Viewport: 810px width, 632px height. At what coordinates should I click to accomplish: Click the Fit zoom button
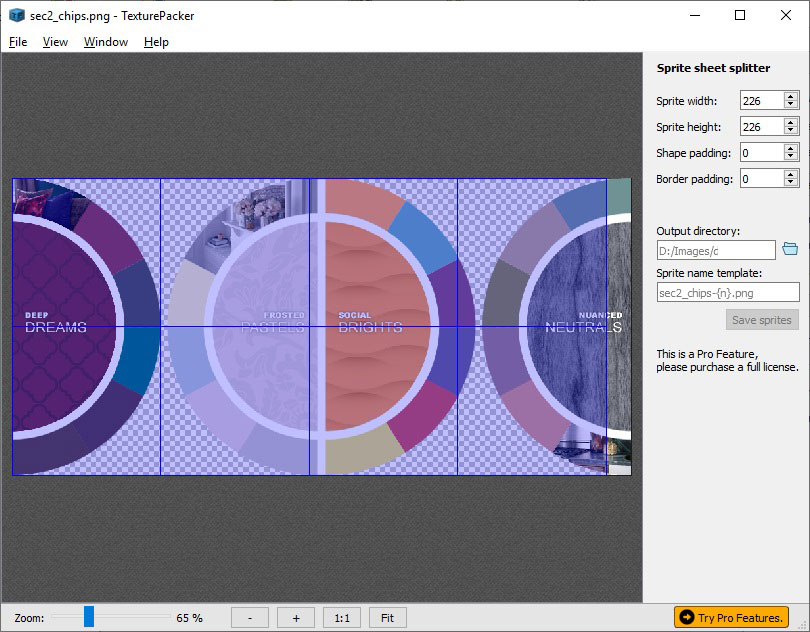pyautogui.click(x=387, y=618)
